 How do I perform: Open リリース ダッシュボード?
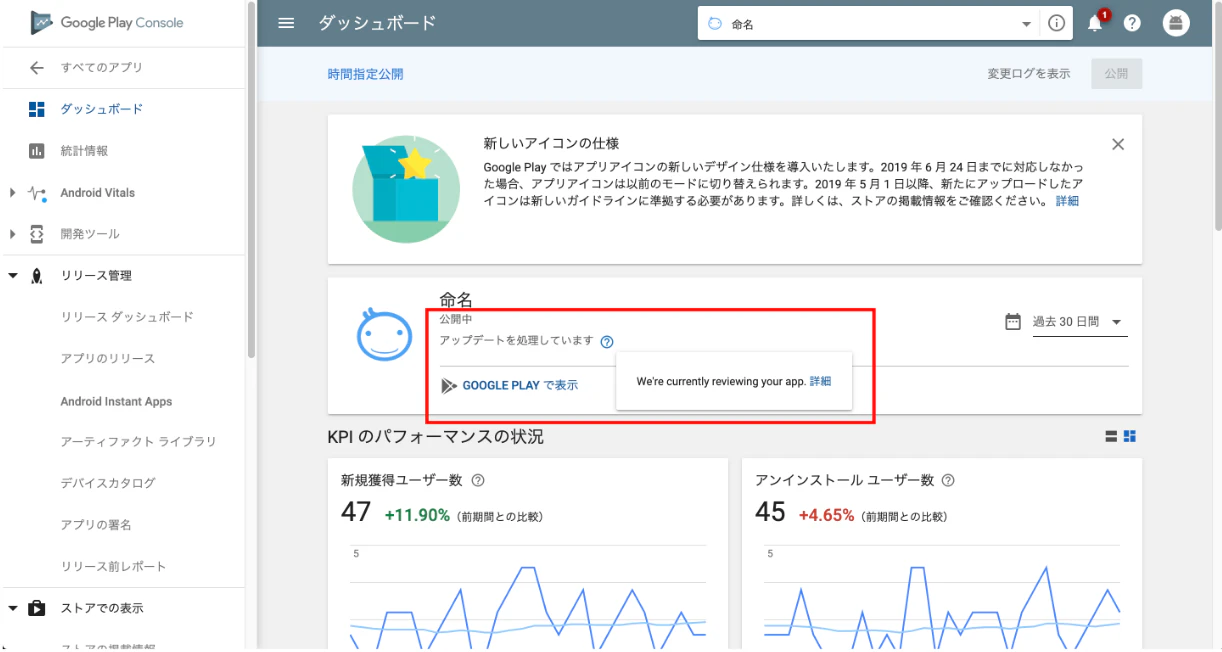tap(127, 317)
